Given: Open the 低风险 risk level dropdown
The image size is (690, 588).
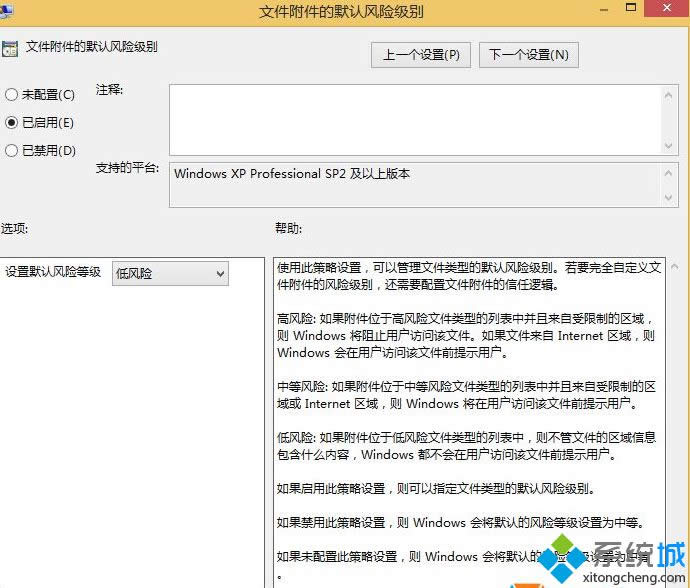Looking at the screenshot, I should tap(170, 274).
